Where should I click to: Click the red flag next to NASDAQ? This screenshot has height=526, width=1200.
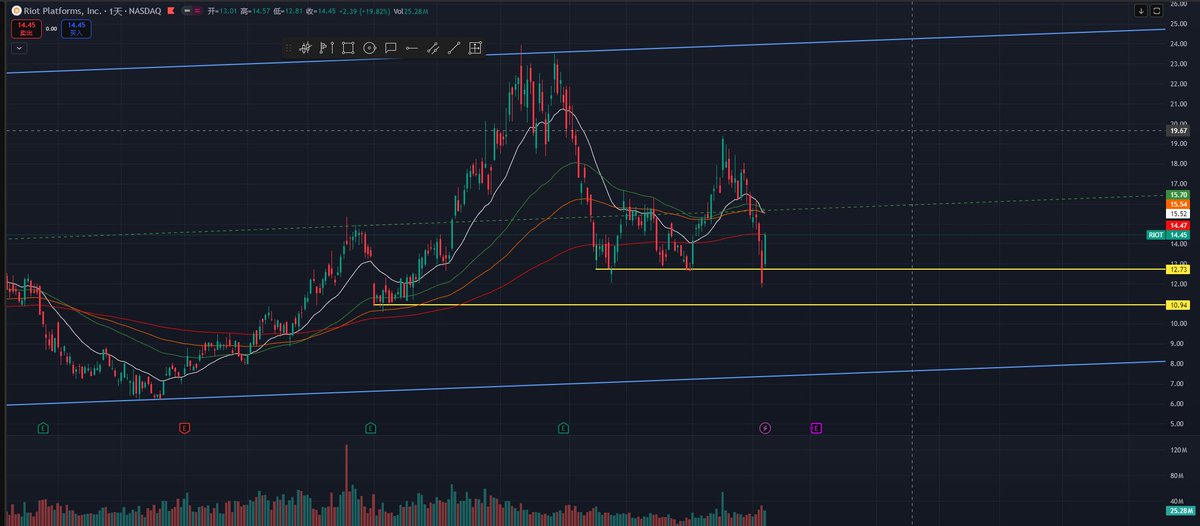click(x=171, y=11)
